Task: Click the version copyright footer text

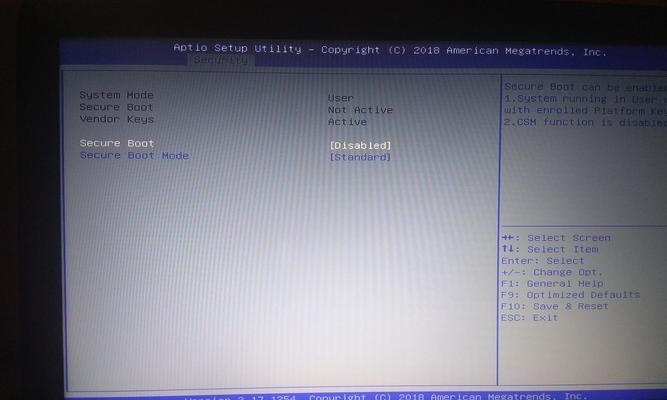Action: tap(385, 396)
